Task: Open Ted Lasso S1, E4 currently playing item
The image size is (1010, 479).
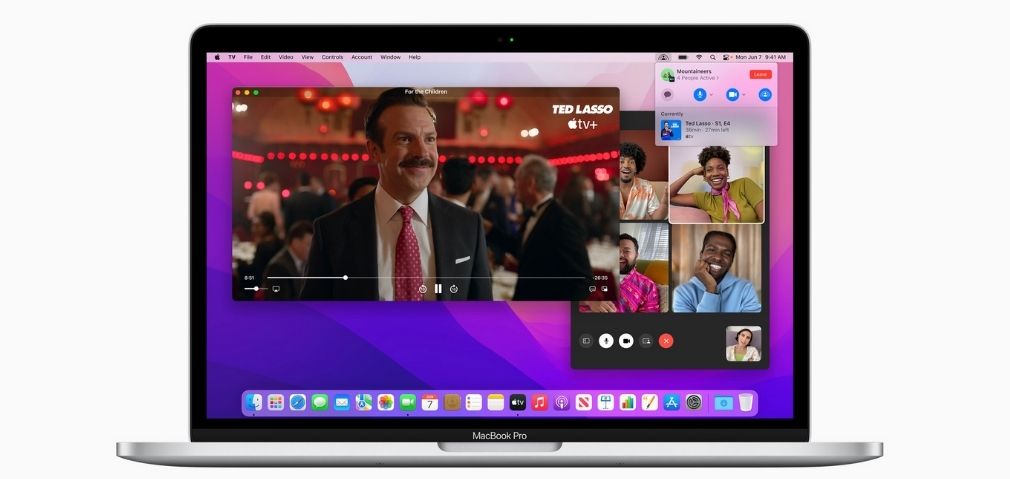Action: [716, 129]
